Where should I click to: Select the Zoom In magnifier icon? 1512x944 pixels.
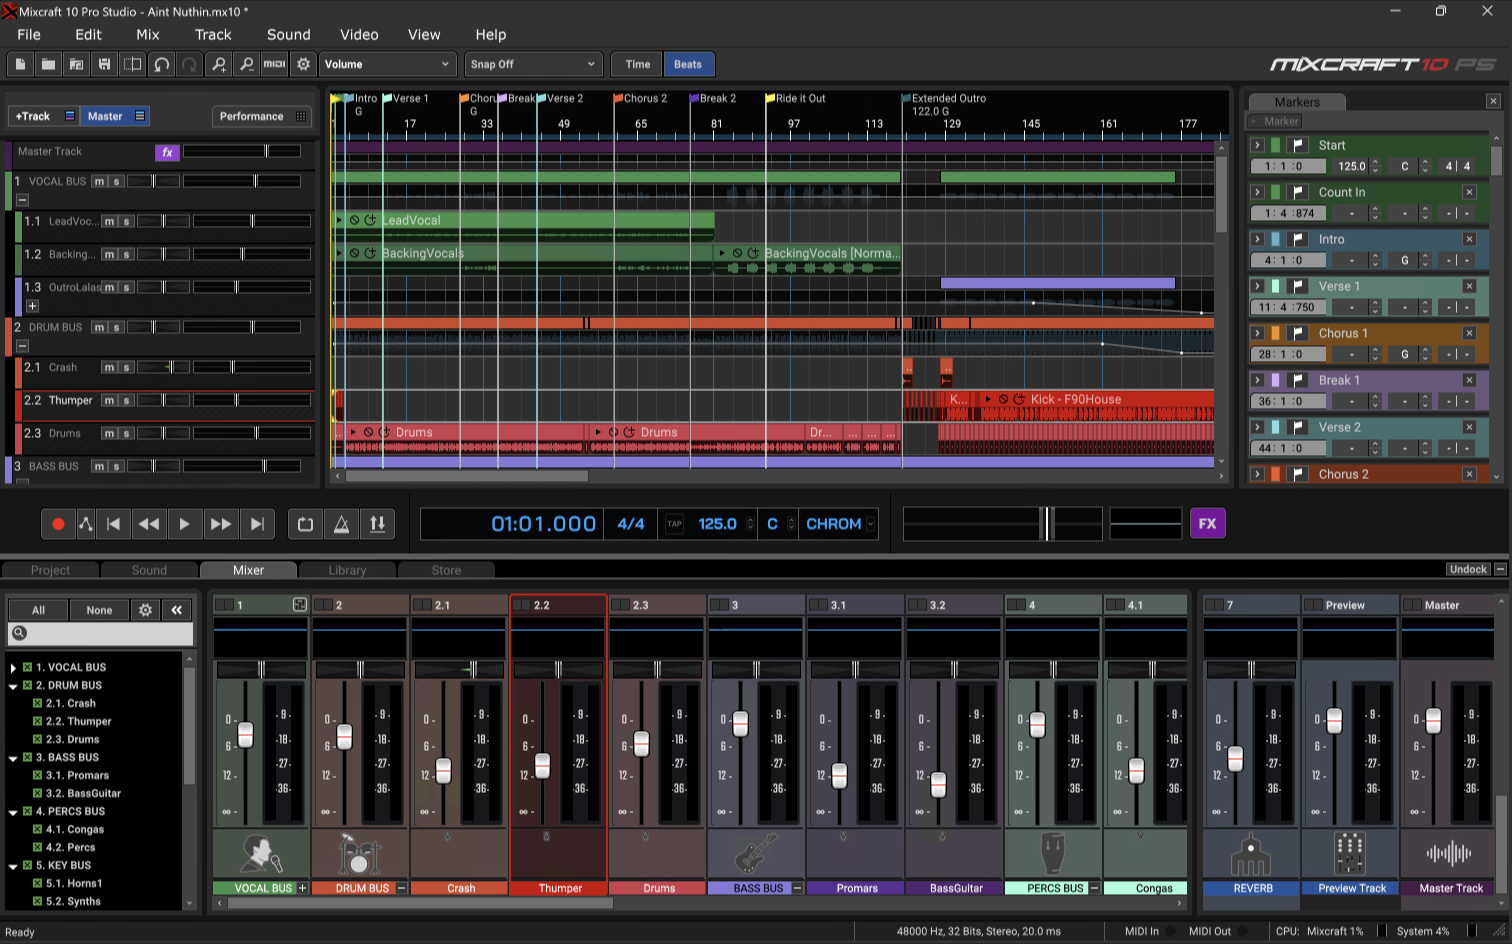click(x=219, y=64)
